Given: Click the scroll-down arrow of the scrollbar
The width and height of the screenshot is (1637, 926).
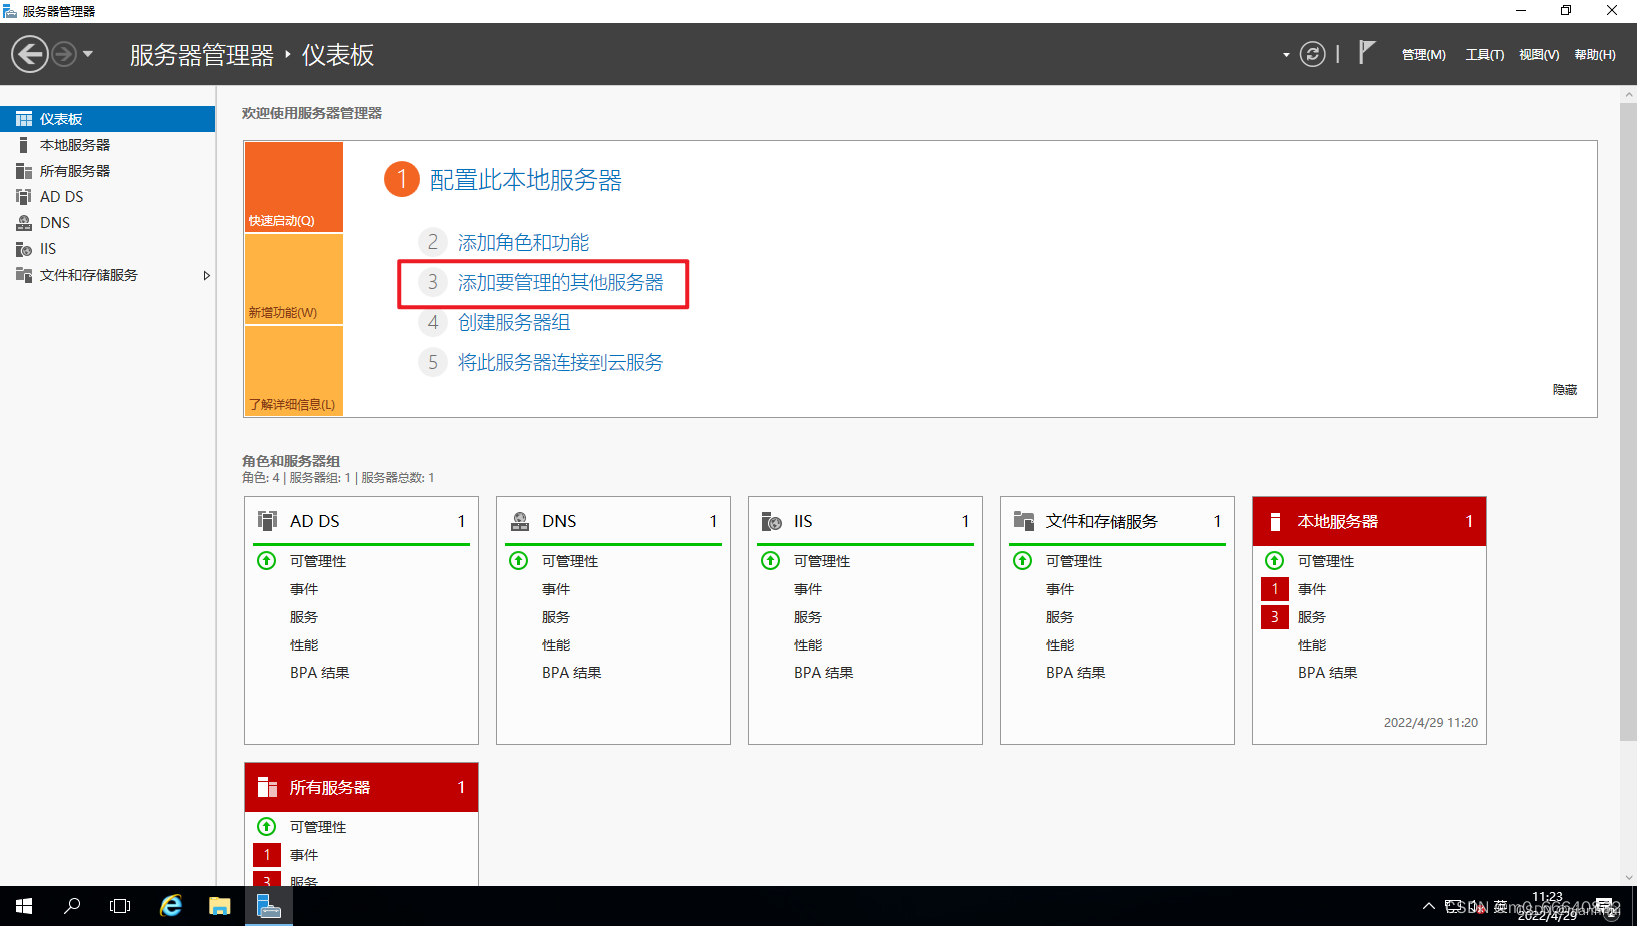Looking at the screenshot, I should [x=1628, y=877].
